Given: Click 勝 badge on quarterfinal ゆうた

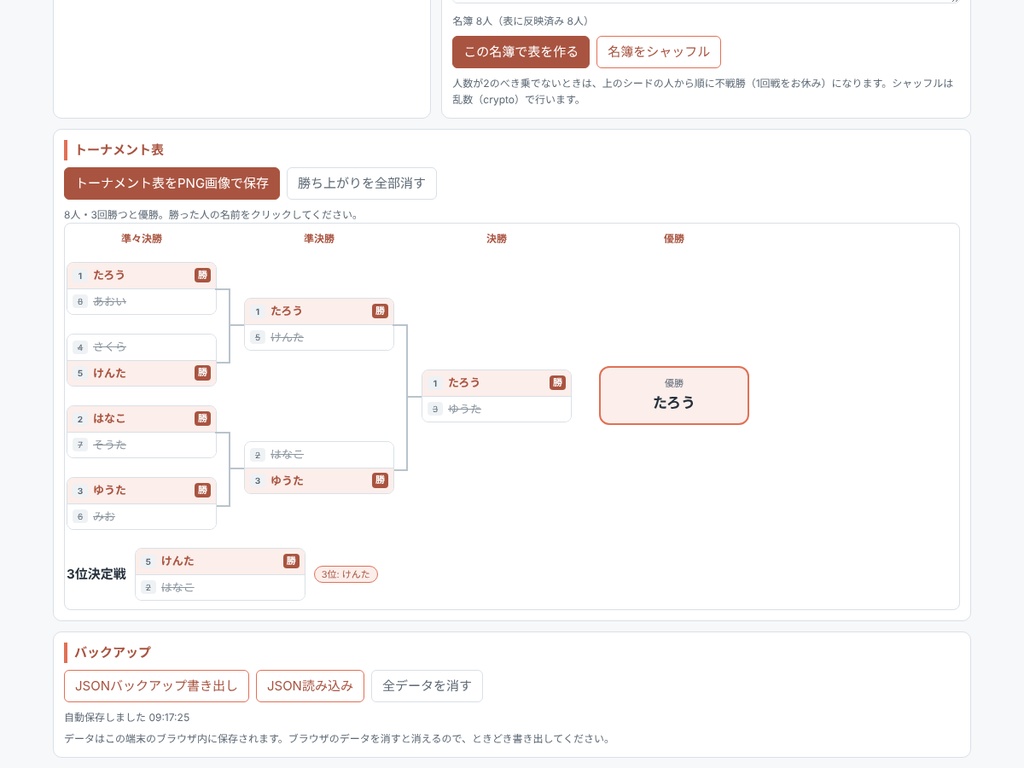Looking at the screenshot, I should [x=202, y=490].
